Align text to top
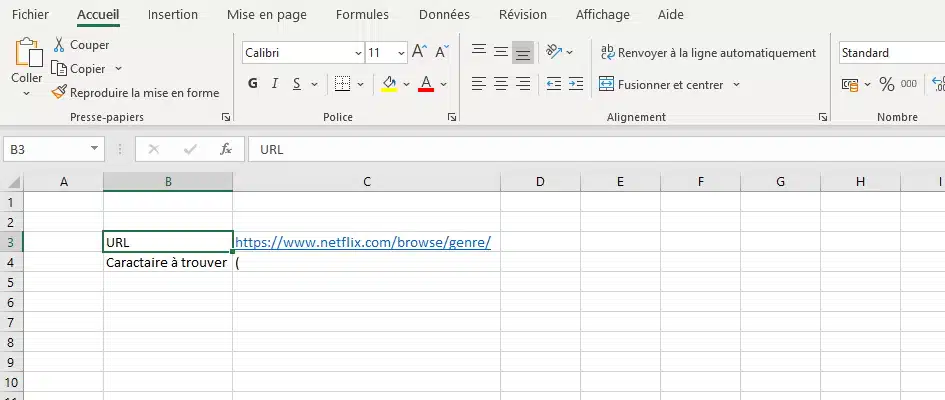 (479, 51)
